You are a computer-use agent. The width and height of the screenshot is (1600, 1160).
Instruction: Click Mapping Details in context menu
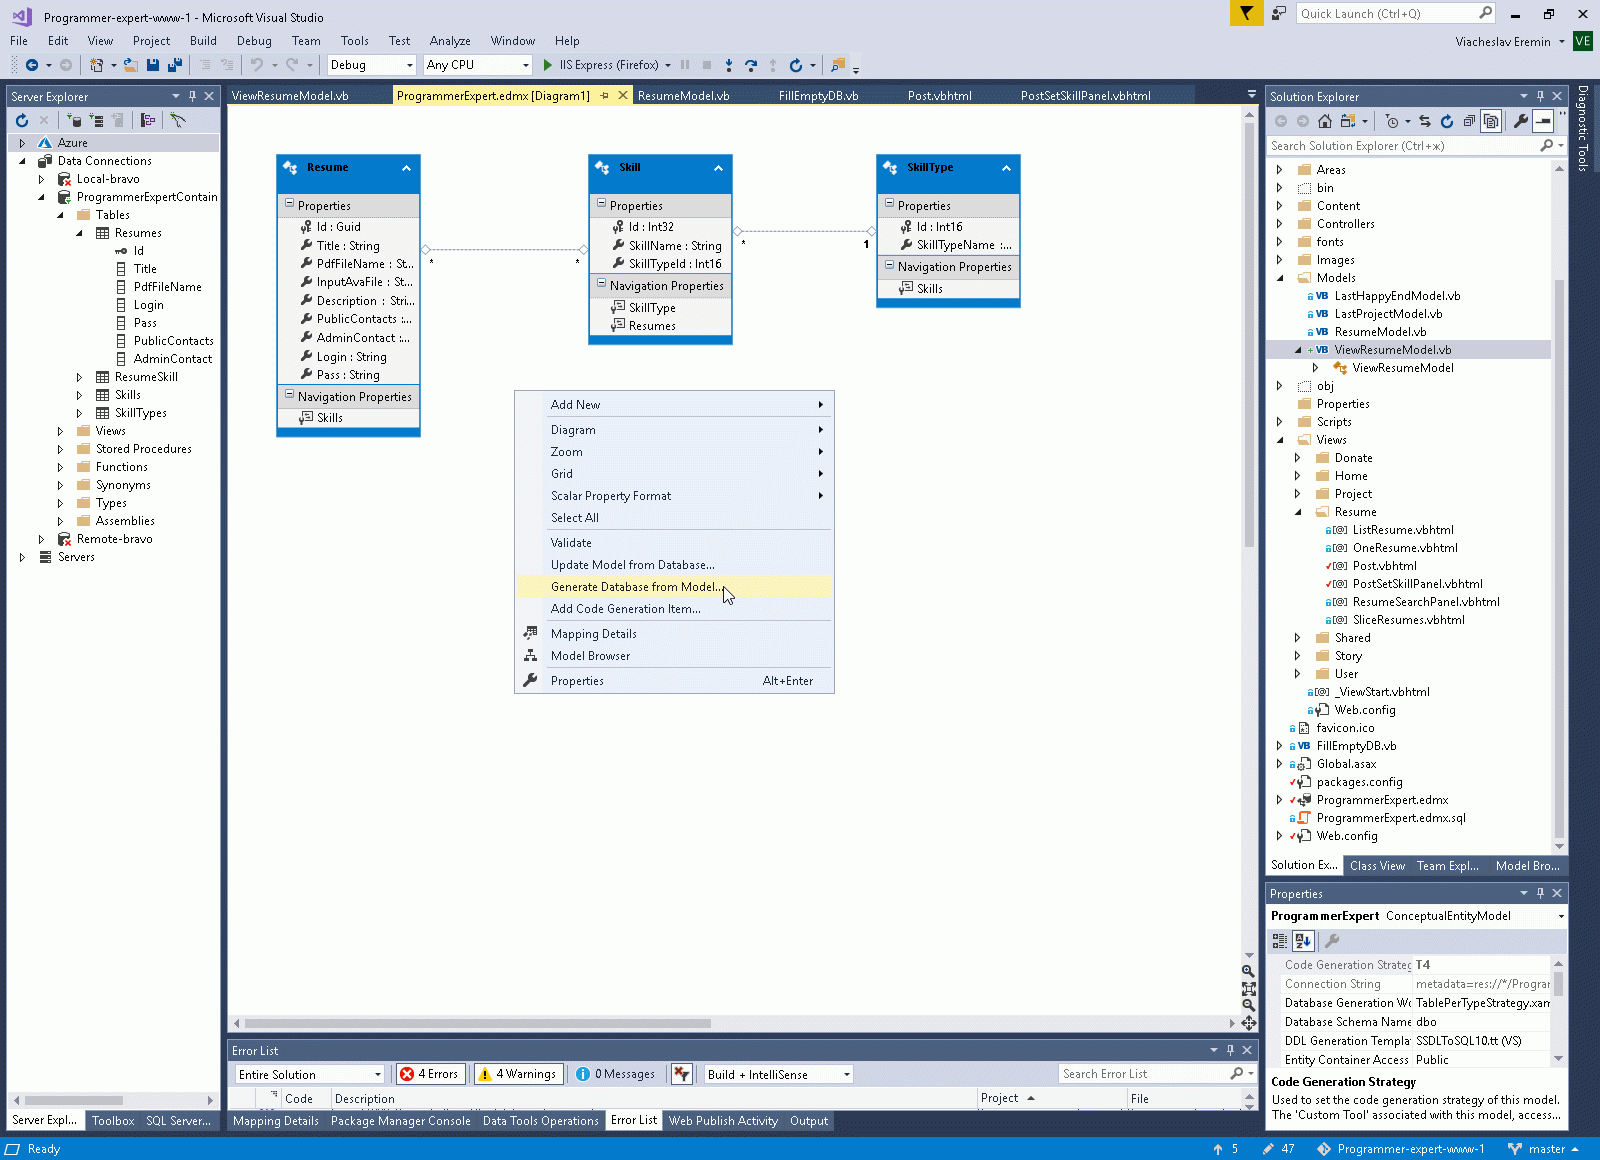point(675,634)
